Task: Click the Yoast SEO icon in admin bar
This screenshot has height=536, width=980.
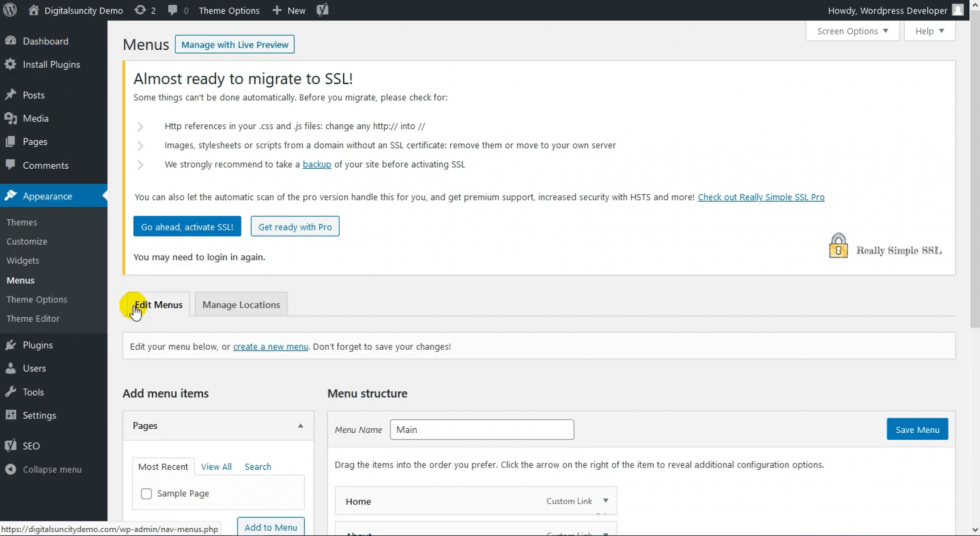Action: (322, 10)
